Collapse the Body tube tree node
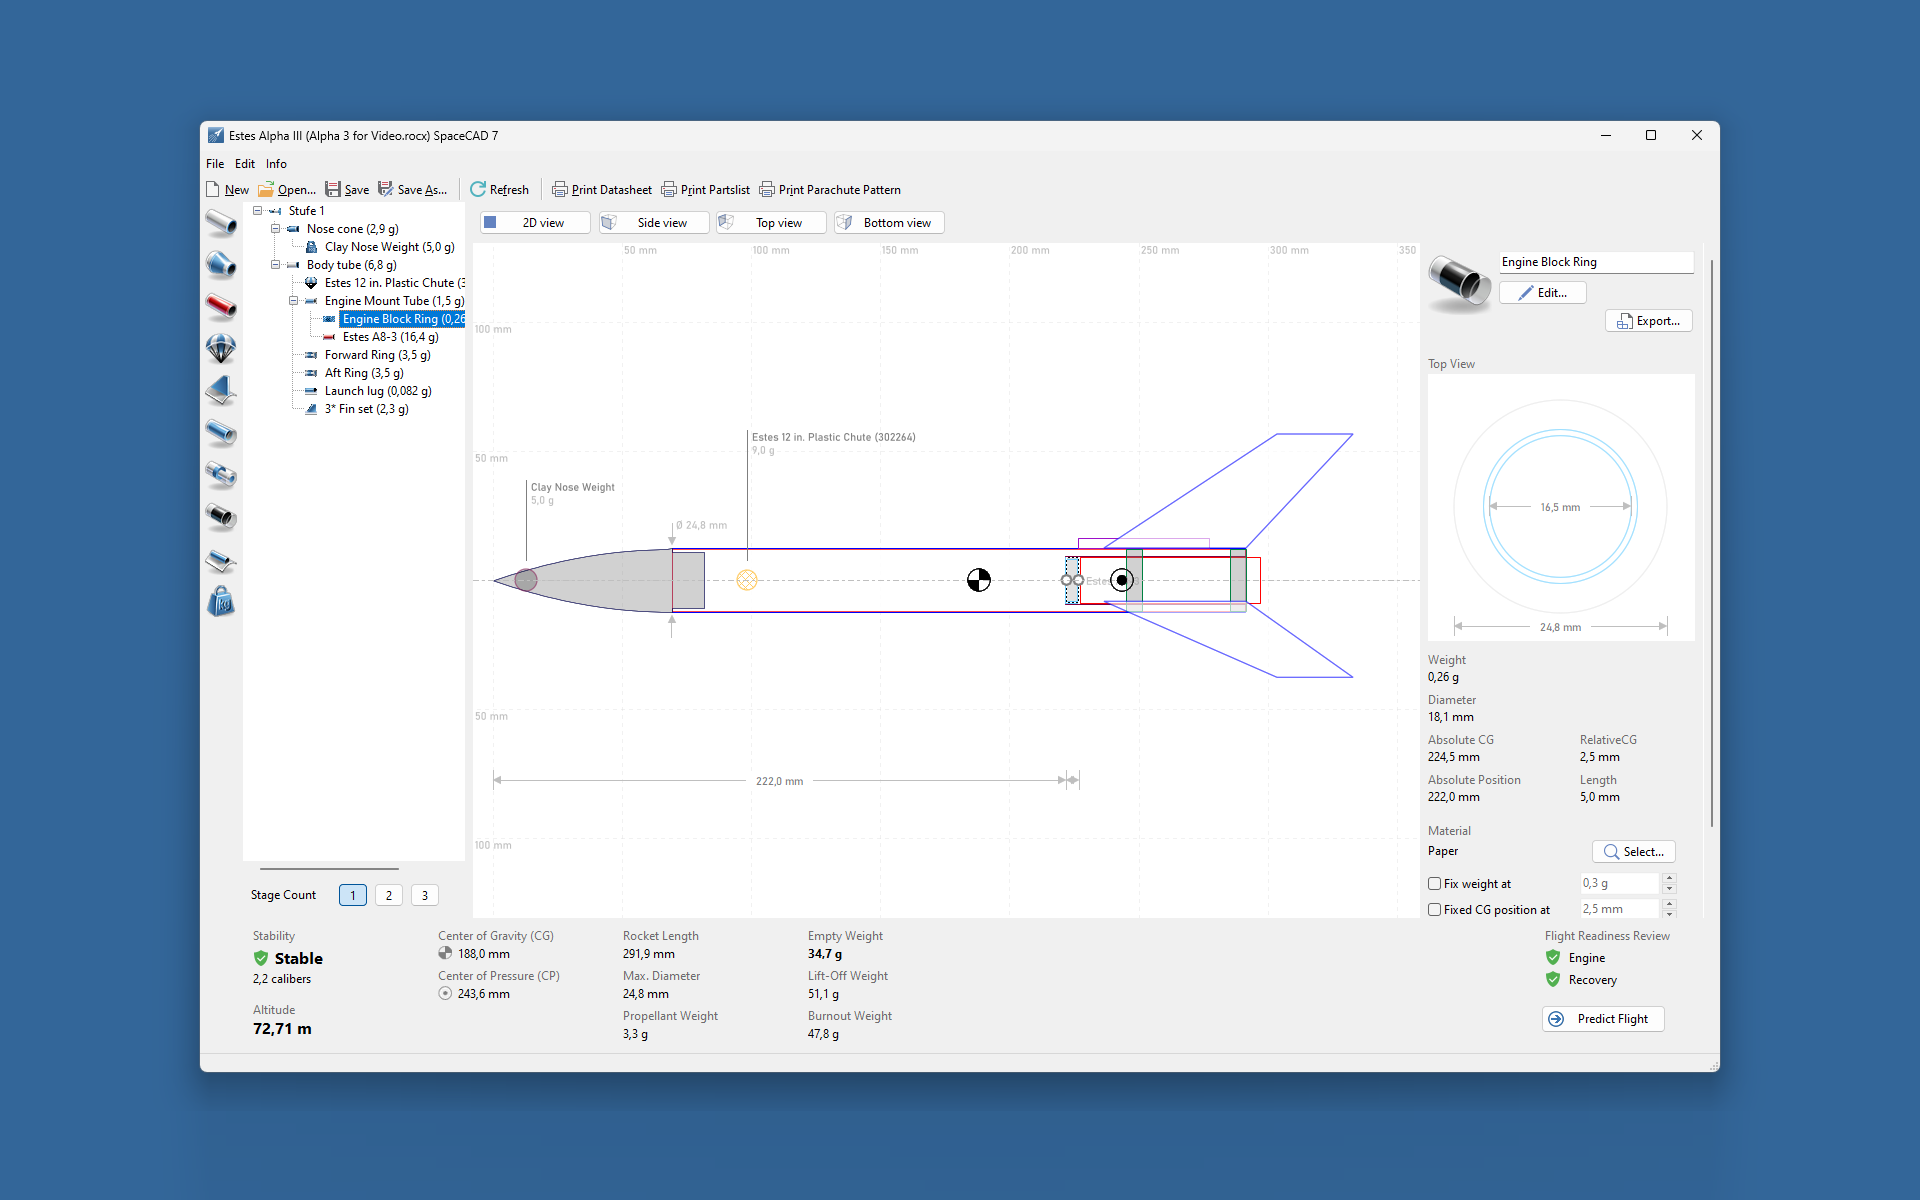Viewport: 1920px width, 1200px height. [275, 265]
